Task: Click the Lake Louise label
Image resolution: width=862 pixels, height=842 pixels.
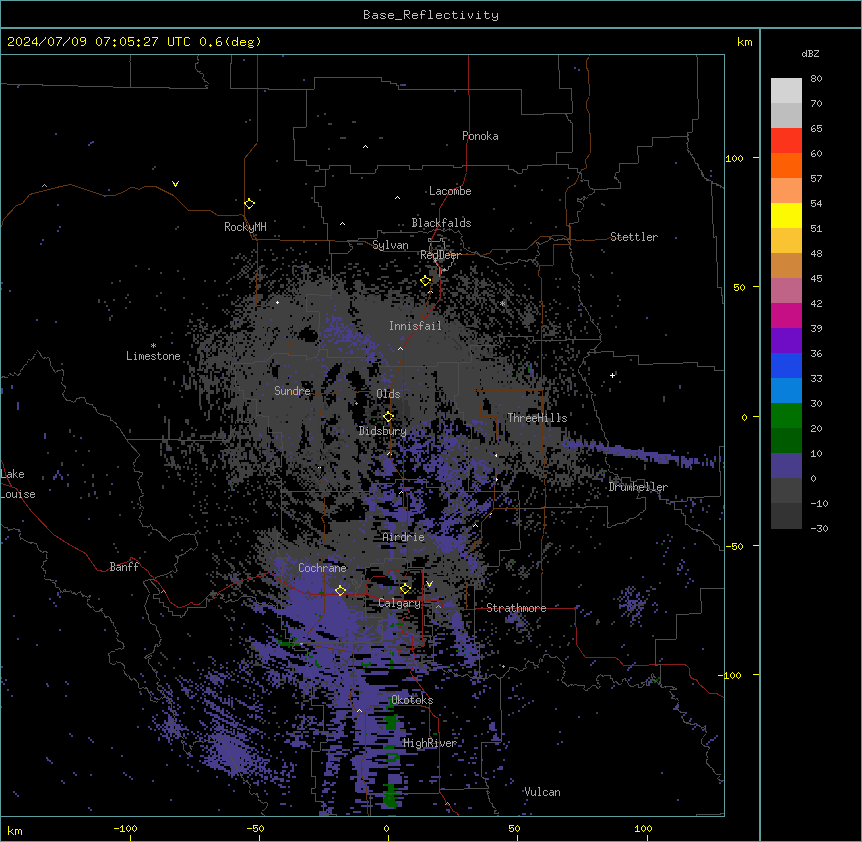Action: [x=18, y=484]
